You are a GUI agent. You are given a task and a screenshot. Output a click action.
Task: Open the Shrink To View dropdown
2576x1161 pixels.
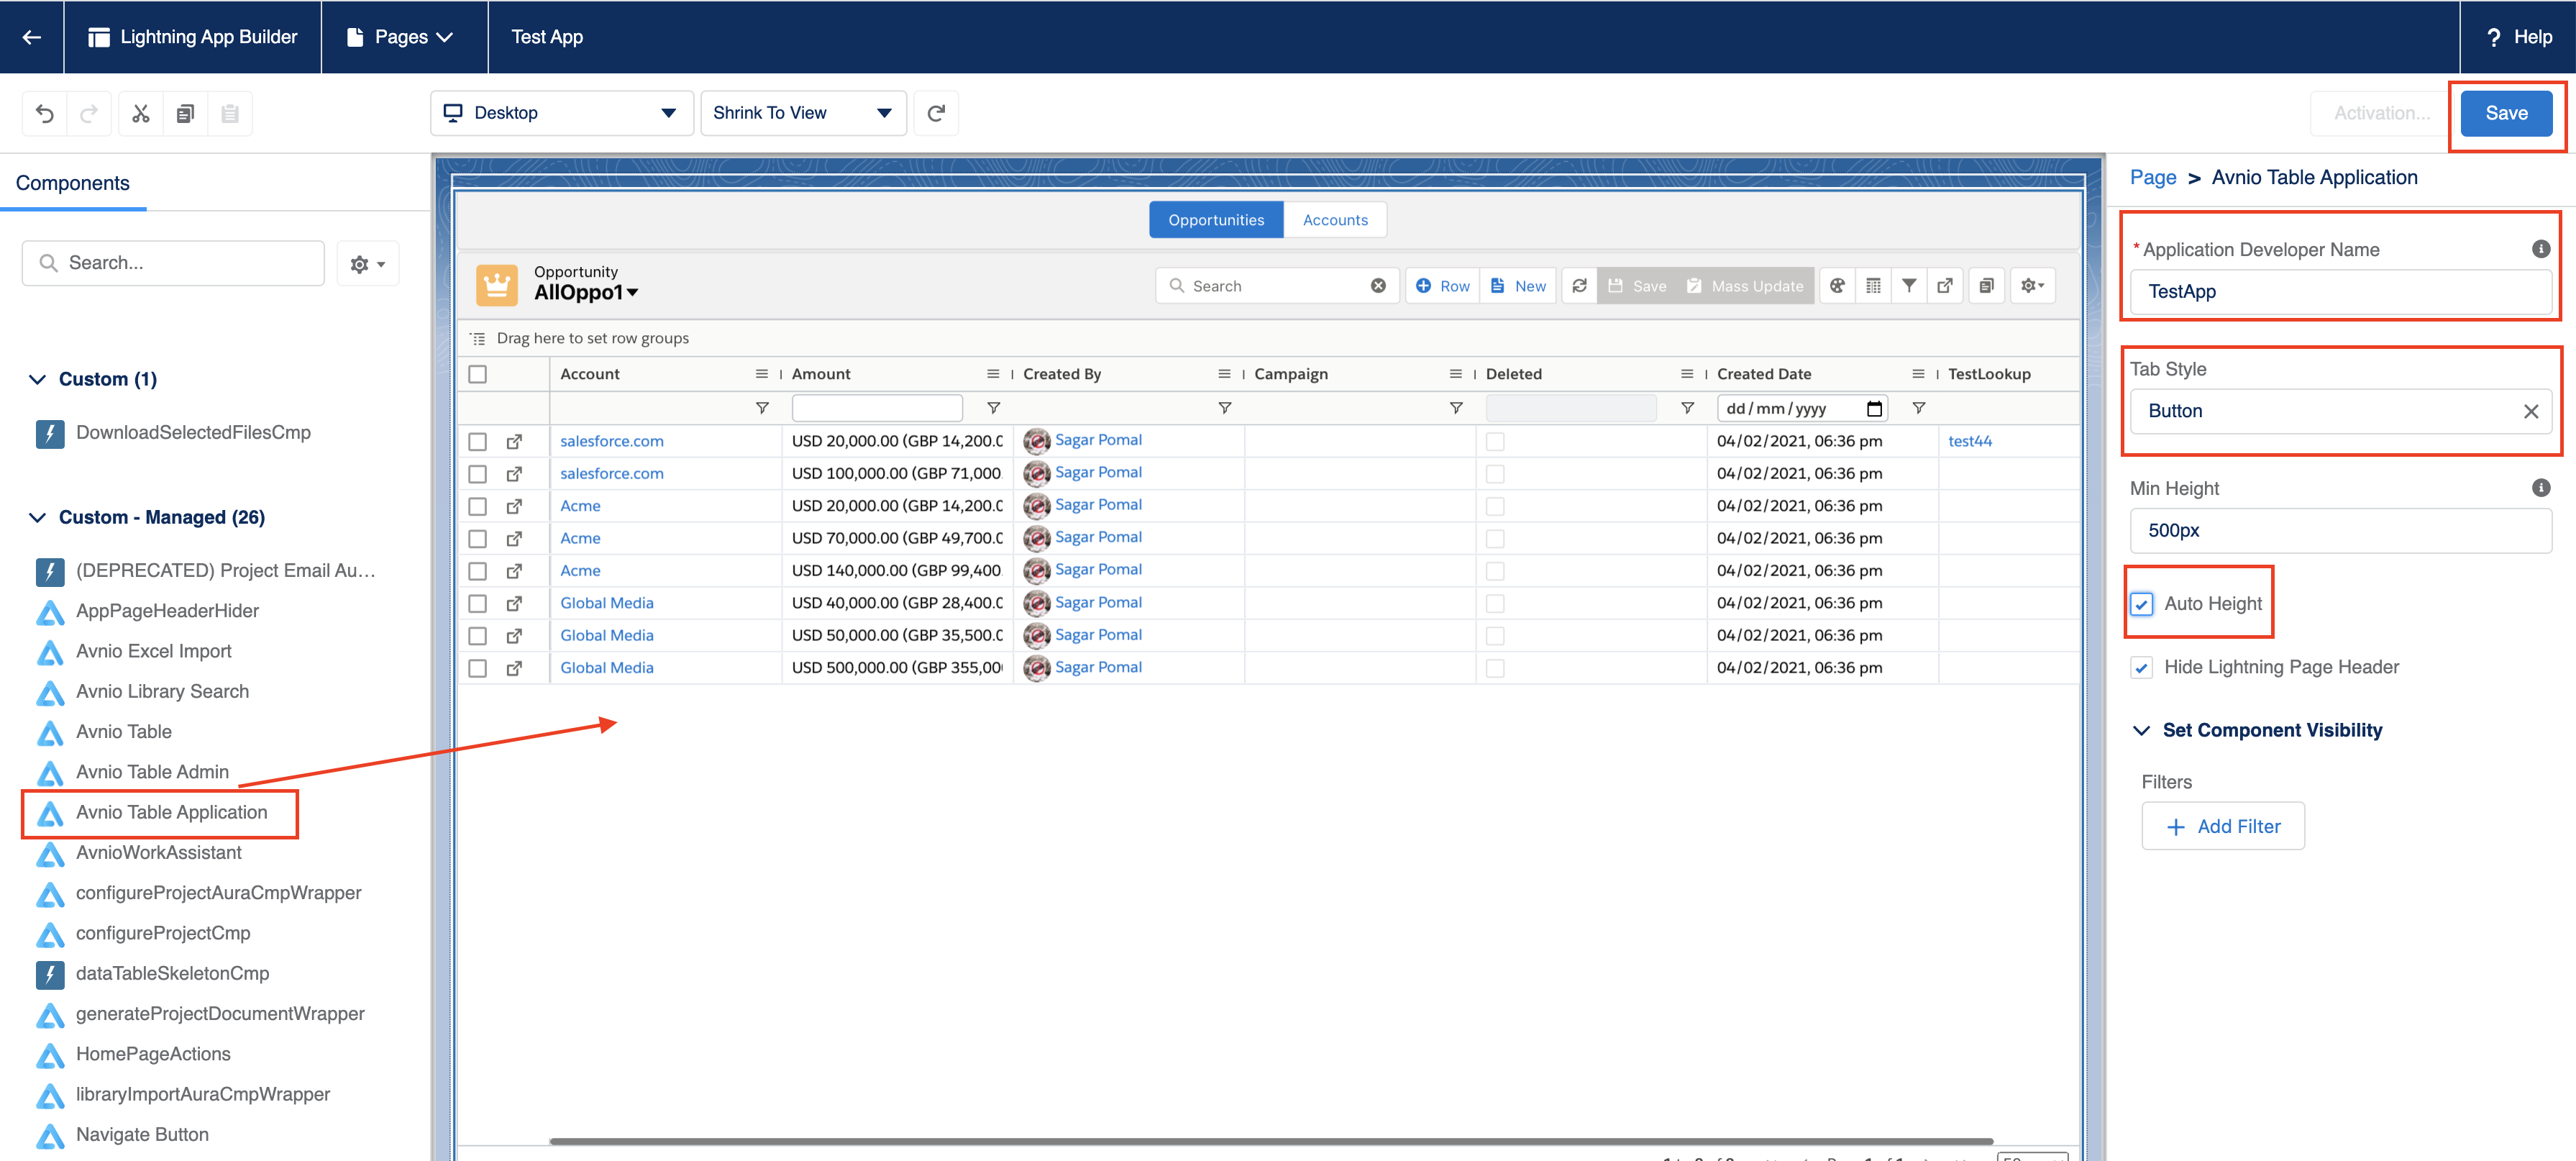point(802,113)
